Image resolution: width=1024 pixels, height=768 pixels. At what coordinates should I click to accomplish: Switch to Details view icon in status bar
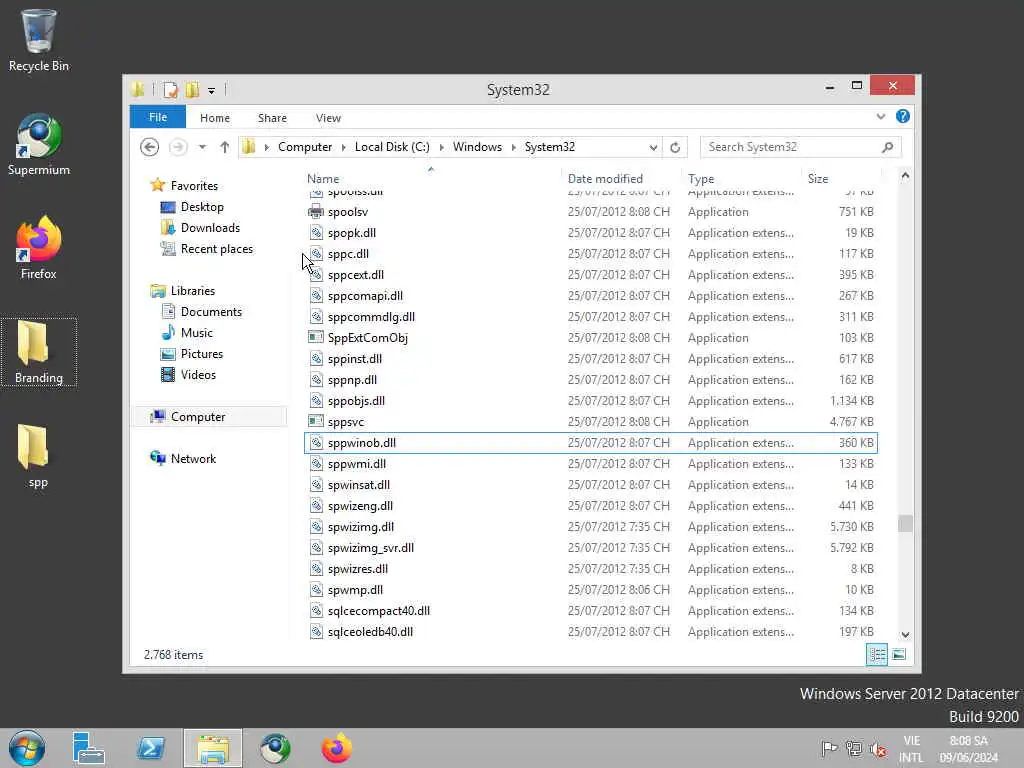pos(877,654)
